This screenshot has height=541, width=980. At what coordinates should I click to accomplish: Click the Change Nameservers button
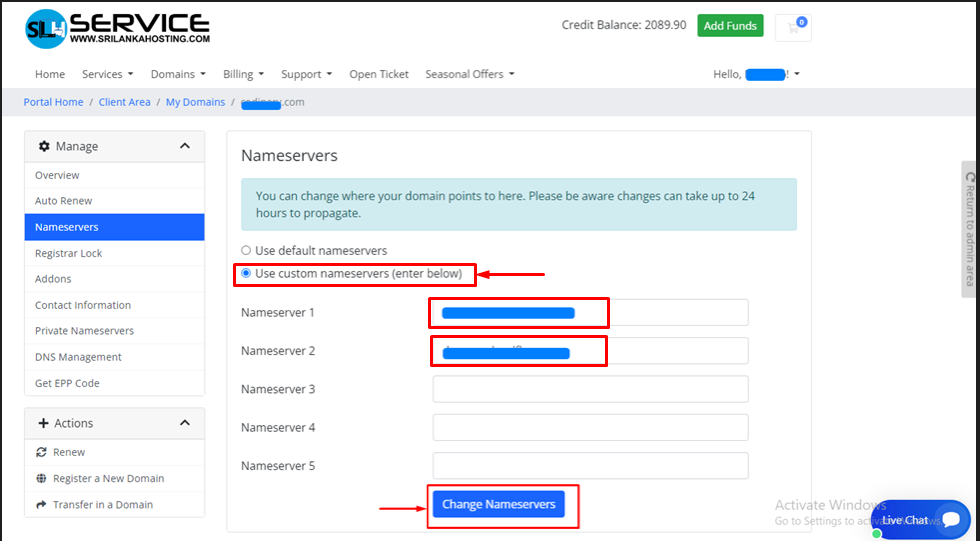[x=498, y=504]
